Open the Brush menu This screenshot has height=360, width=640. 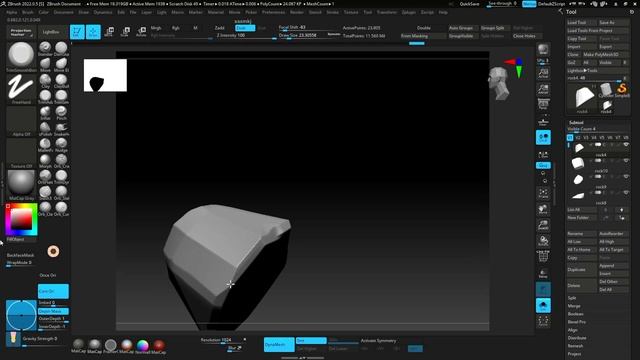[28, 12]
